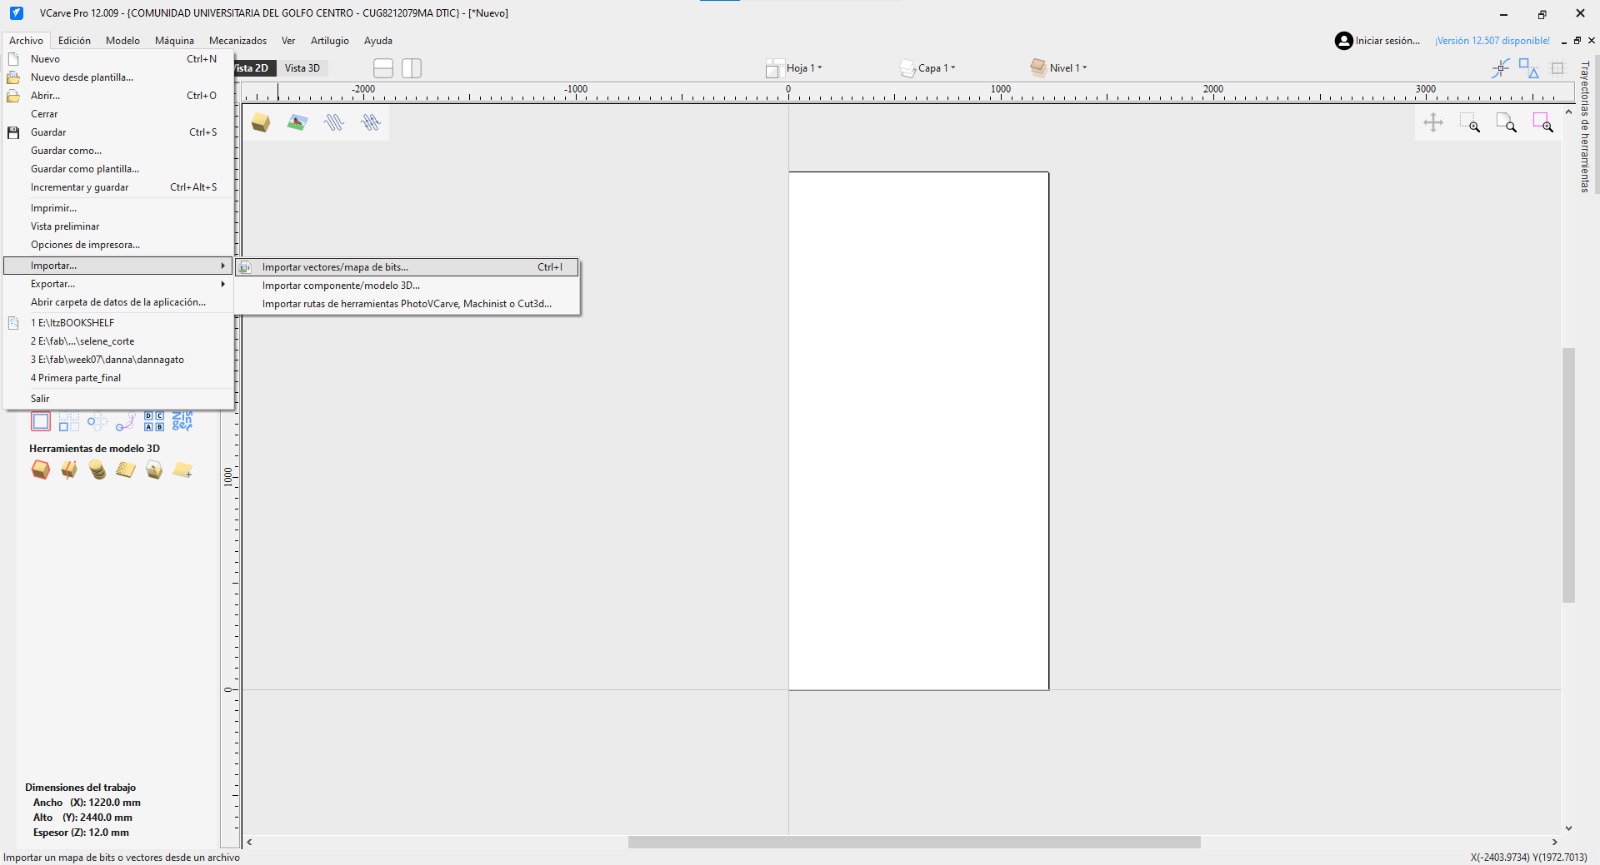Click the account avatar icon
The width and height of the screenshot is (1600, 865).
click(1344, 41)
